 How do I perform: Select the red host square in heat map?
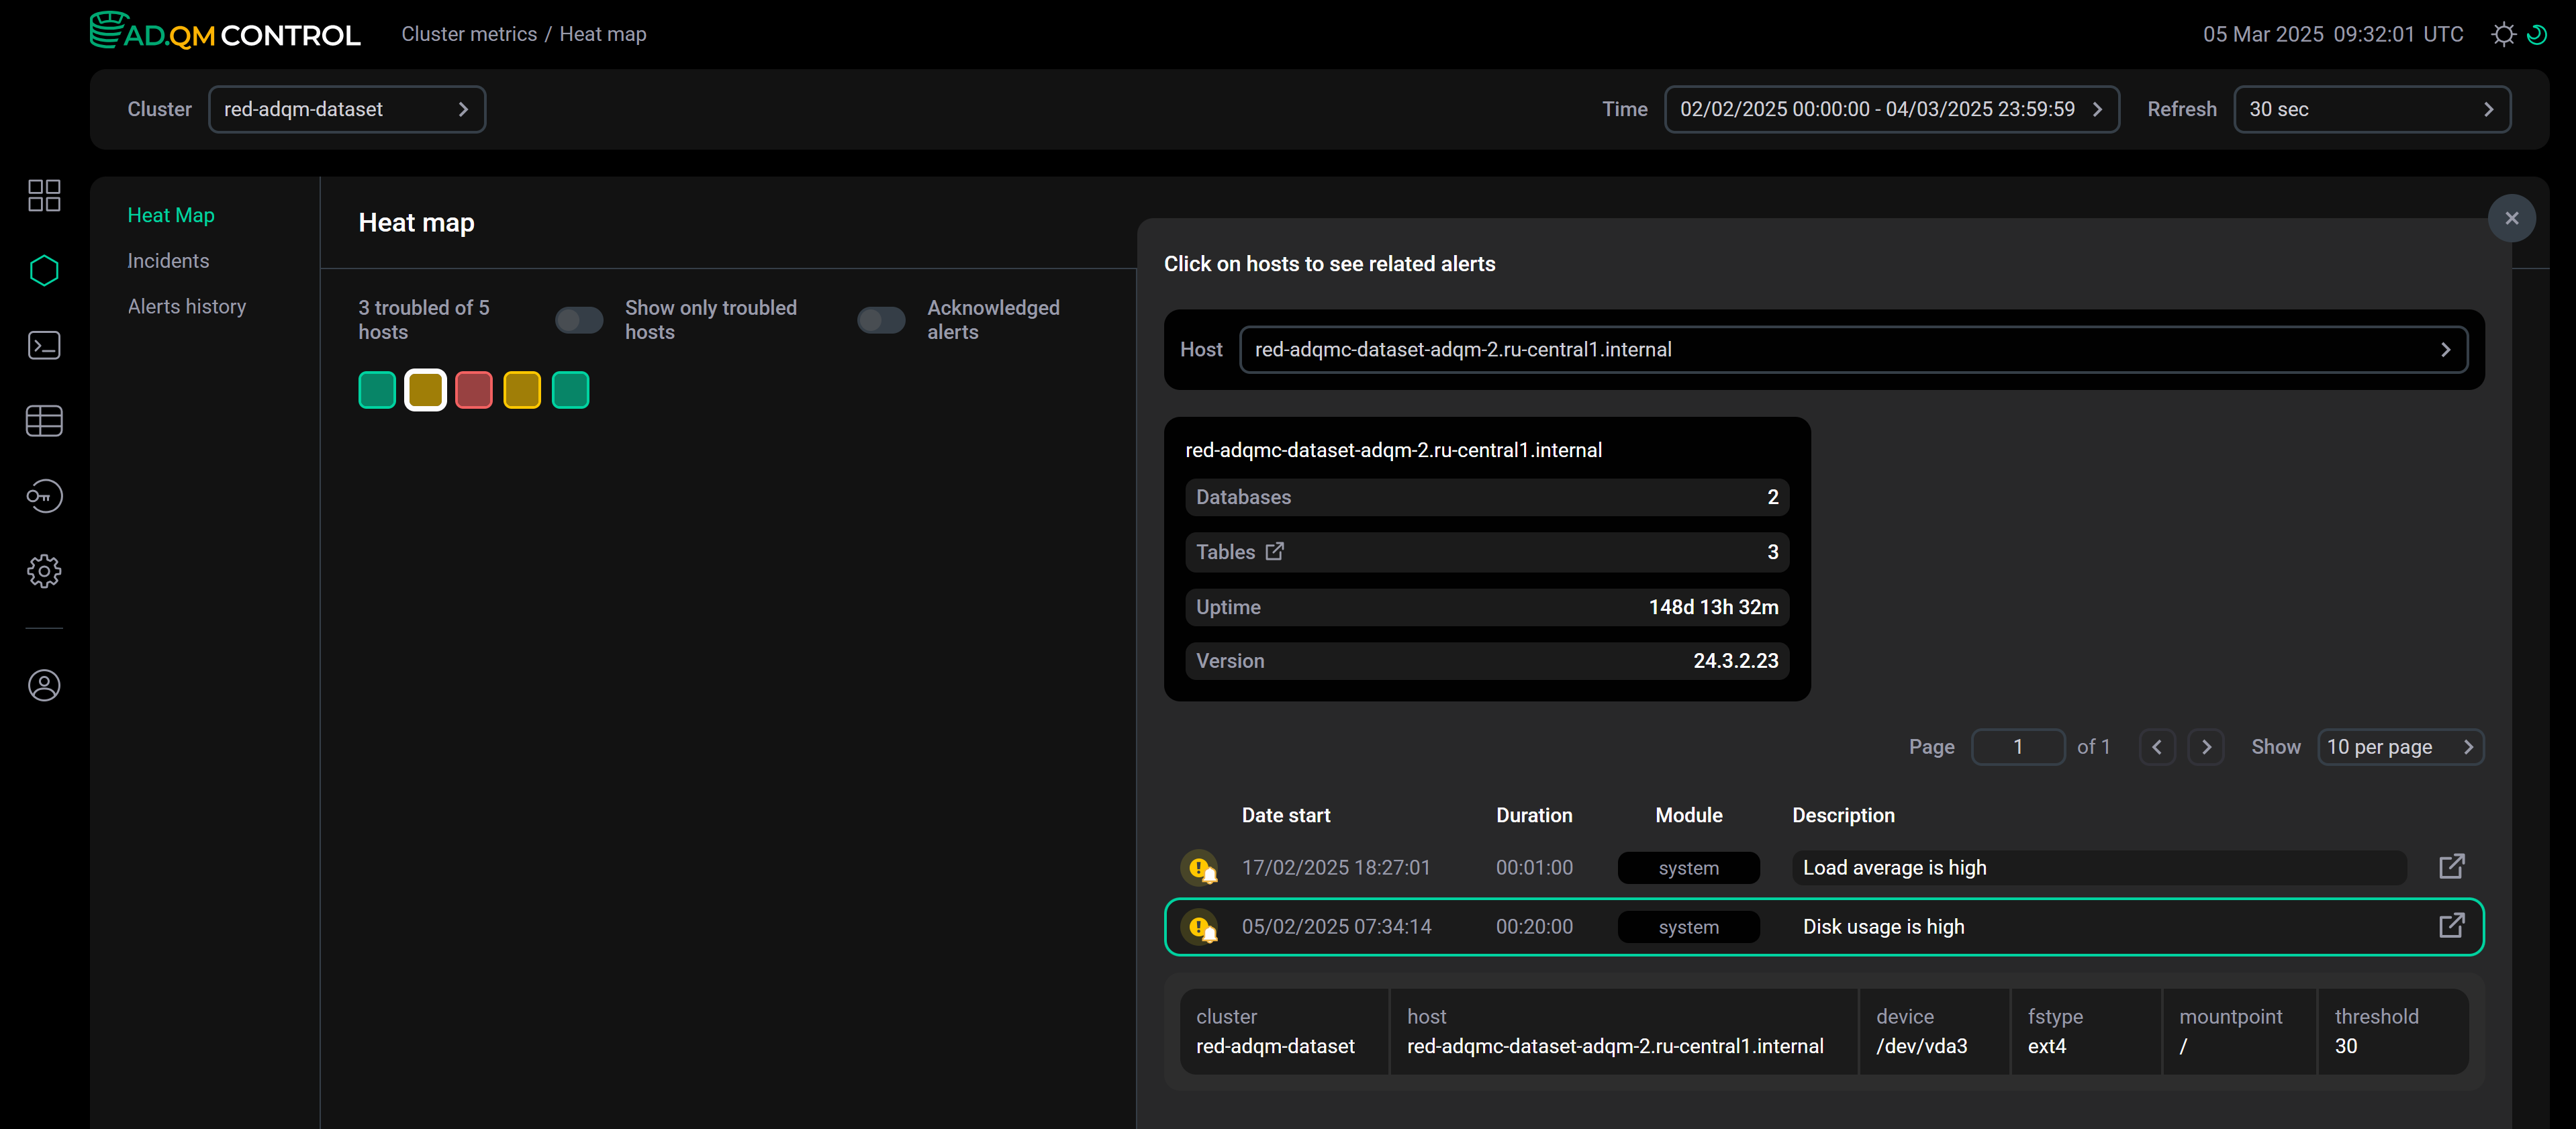click(x=473, y=390)
